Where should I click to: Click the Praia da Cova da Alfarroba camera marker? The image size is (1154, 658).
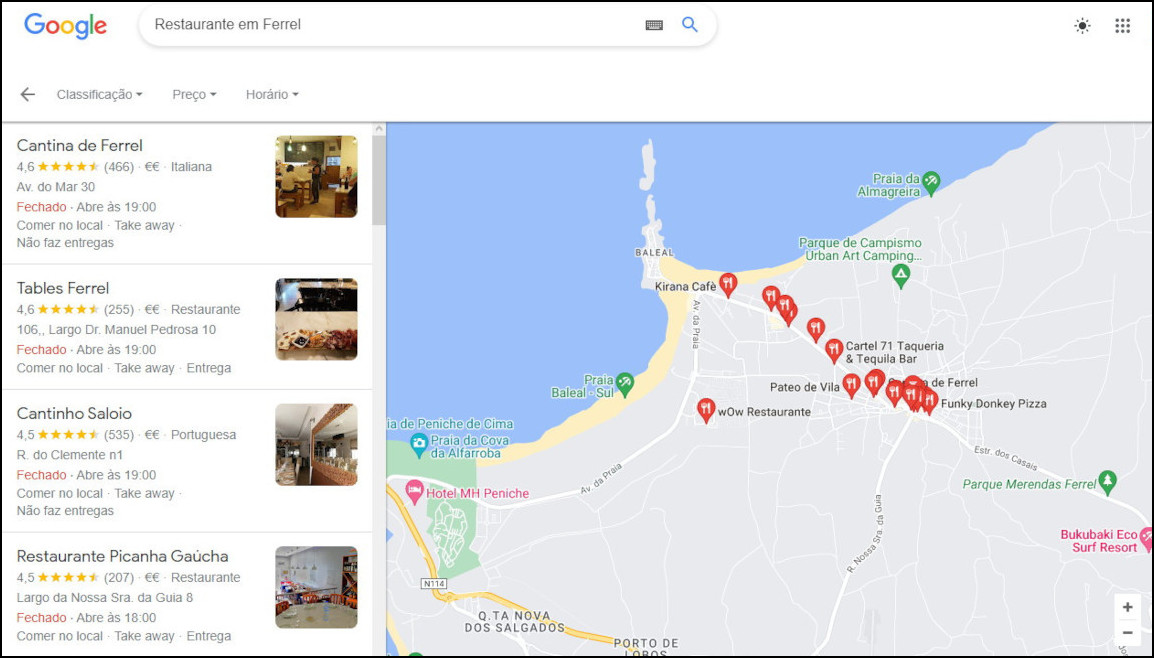click(x=419, y=444)
